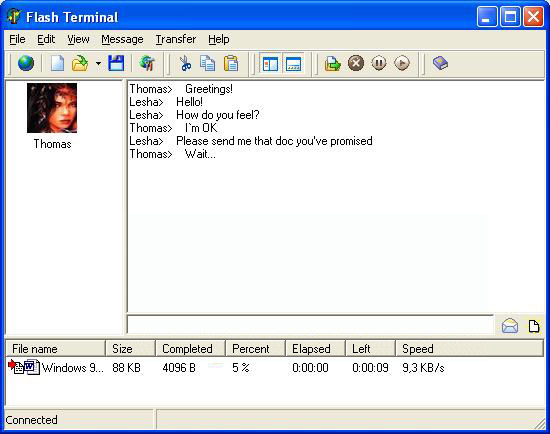Screen dimensions: 550x434
Task: Cut selection with the scissors icon
Action: [185, 64]
